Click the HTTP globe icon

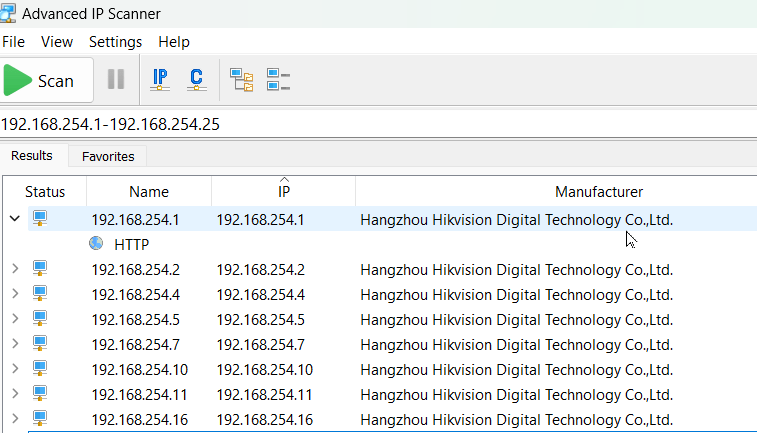96,243
